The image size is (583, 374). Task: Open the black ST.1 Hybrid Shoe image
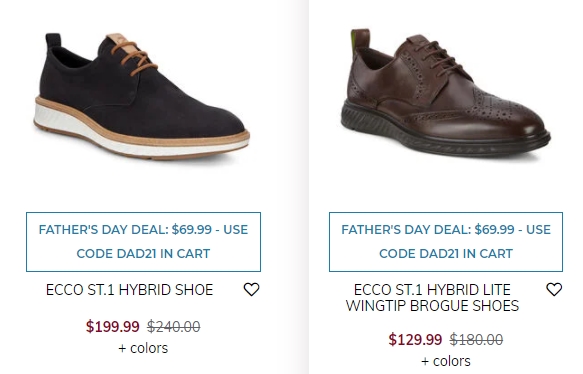(142, 97)
